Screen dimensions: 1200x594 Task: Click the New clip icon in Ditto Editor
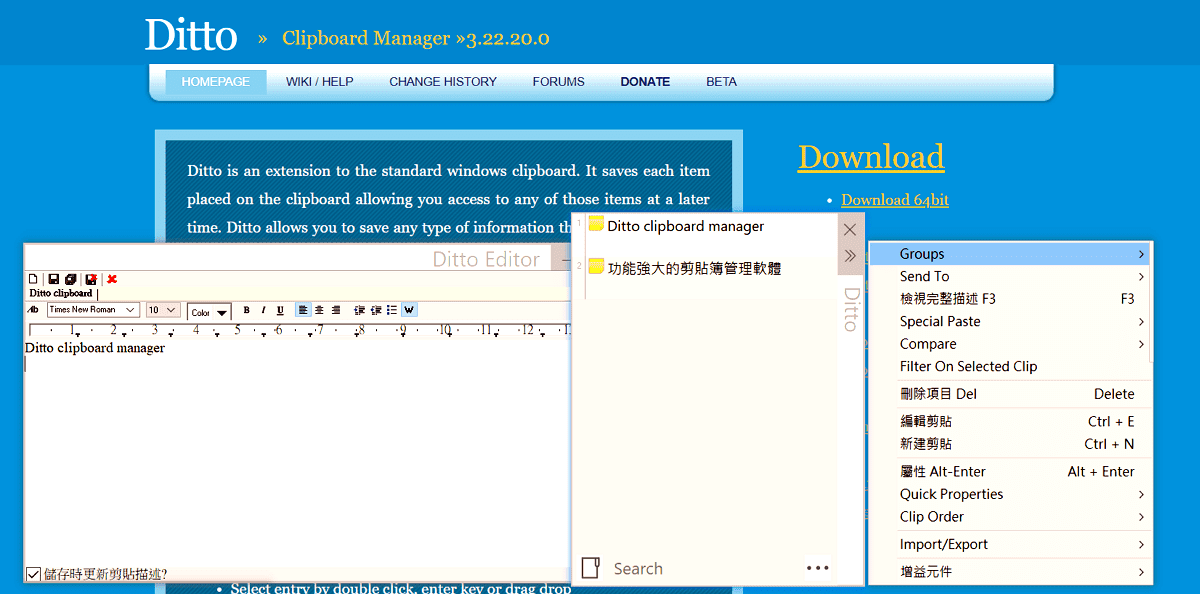point(32,279)
